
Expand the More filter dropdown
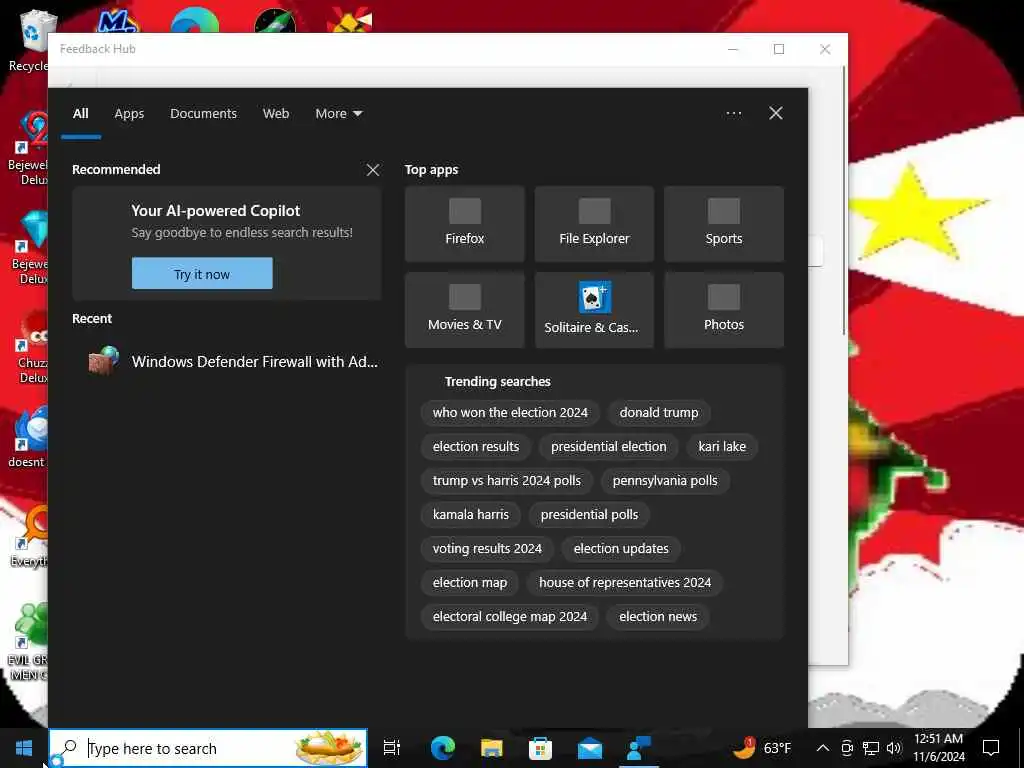point(338,114)
